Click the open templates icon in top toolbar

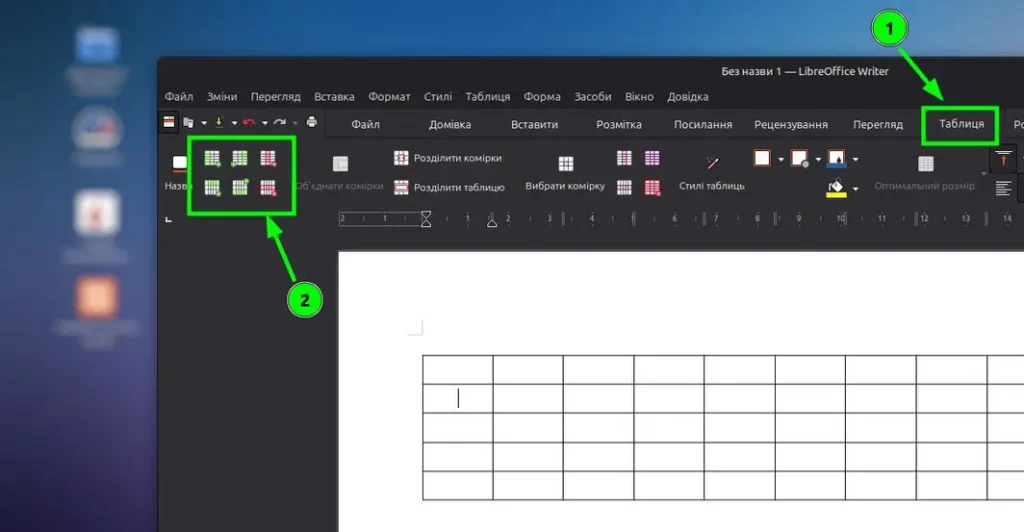[x=189, y=122]
